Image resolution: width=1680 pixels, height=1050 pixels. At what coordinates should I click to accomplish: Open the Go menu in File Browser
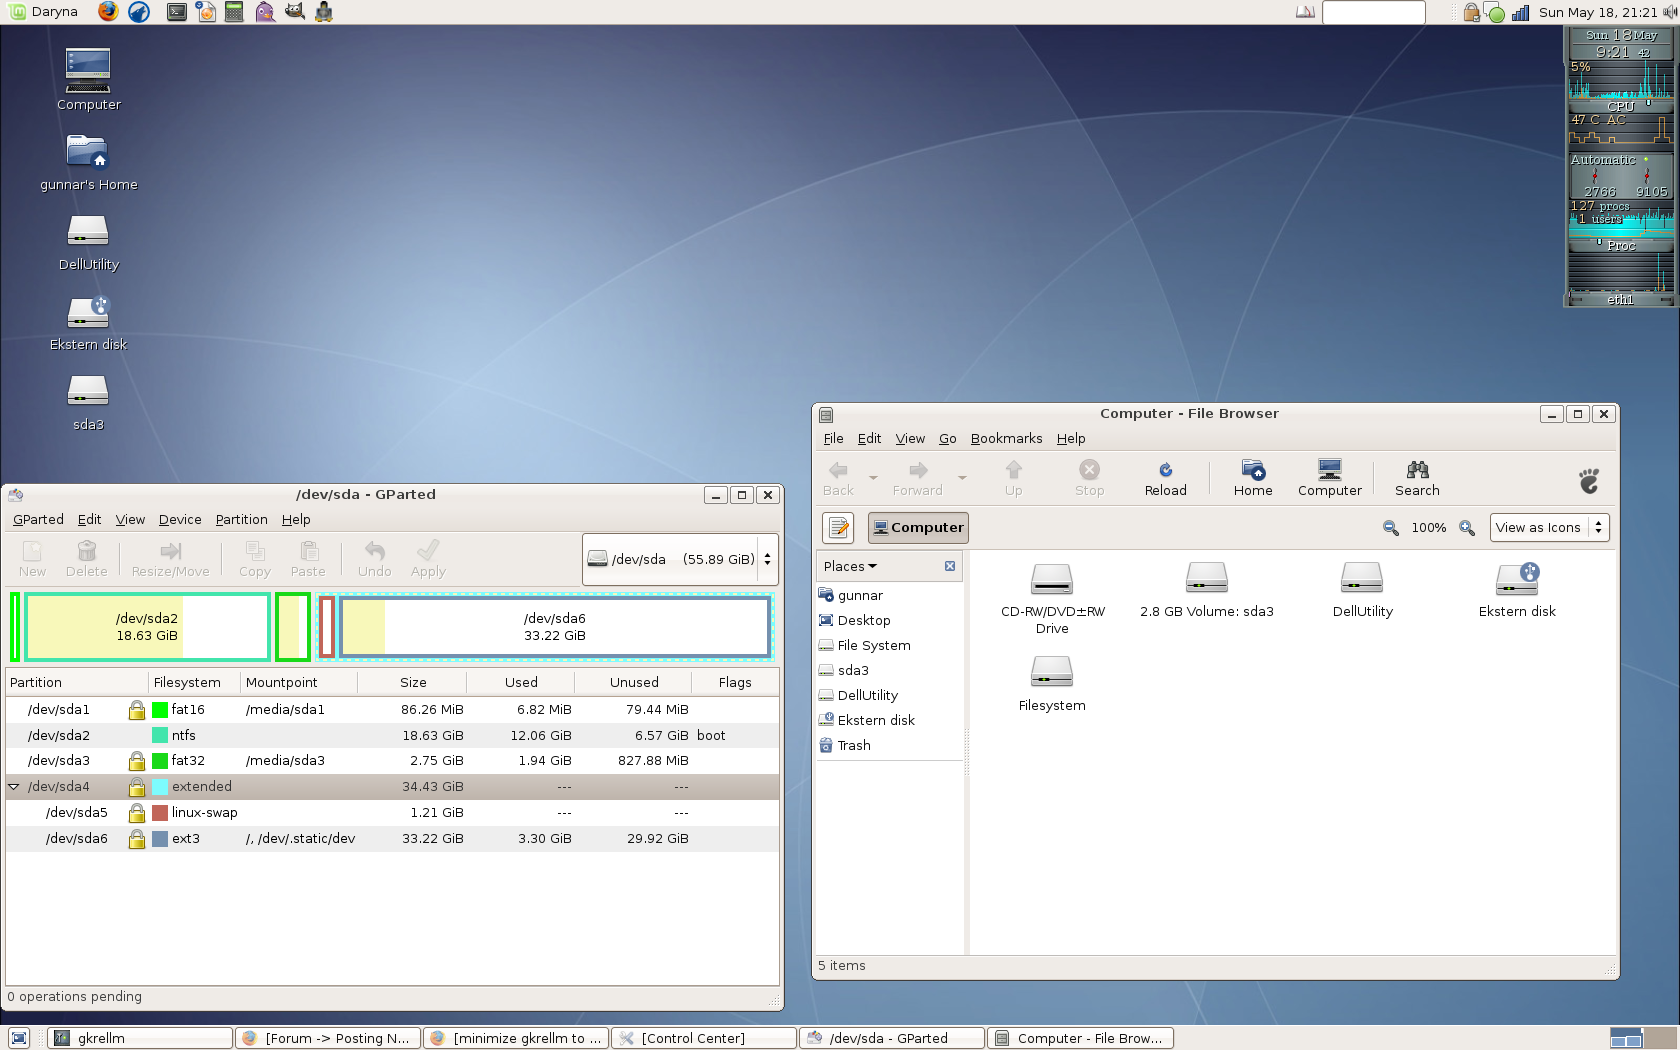click(948, 438)
